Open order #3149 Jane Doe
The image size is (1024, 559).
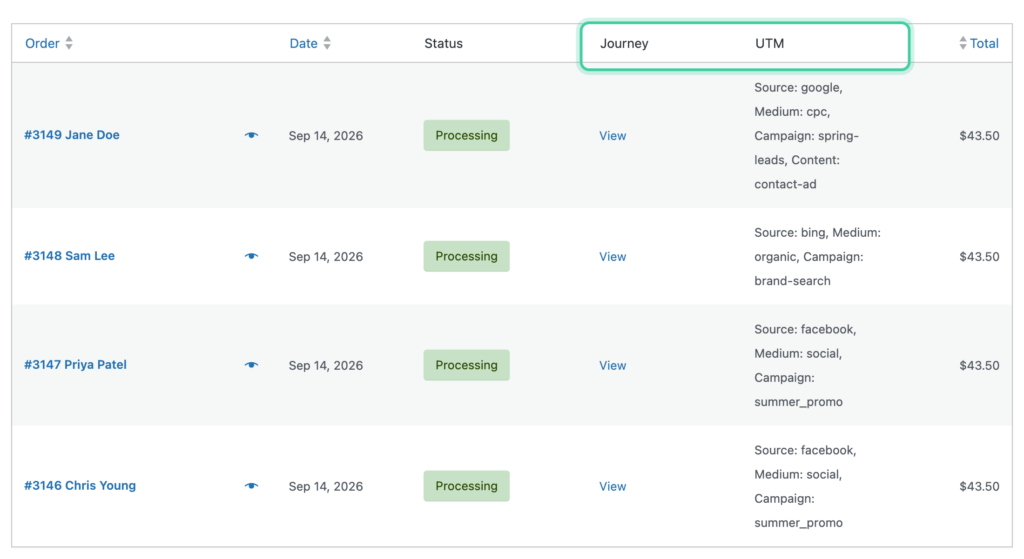(72, 135)
